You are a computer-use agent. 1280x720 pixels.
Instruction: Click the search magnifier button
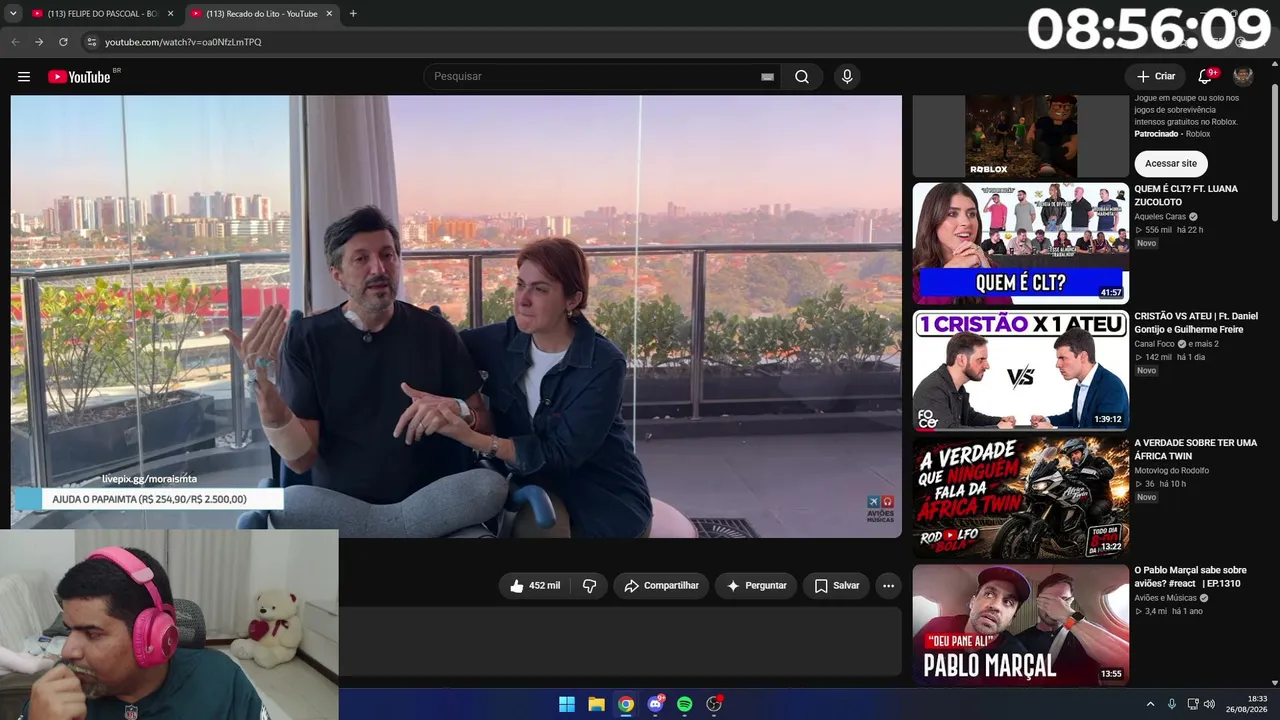802,77
